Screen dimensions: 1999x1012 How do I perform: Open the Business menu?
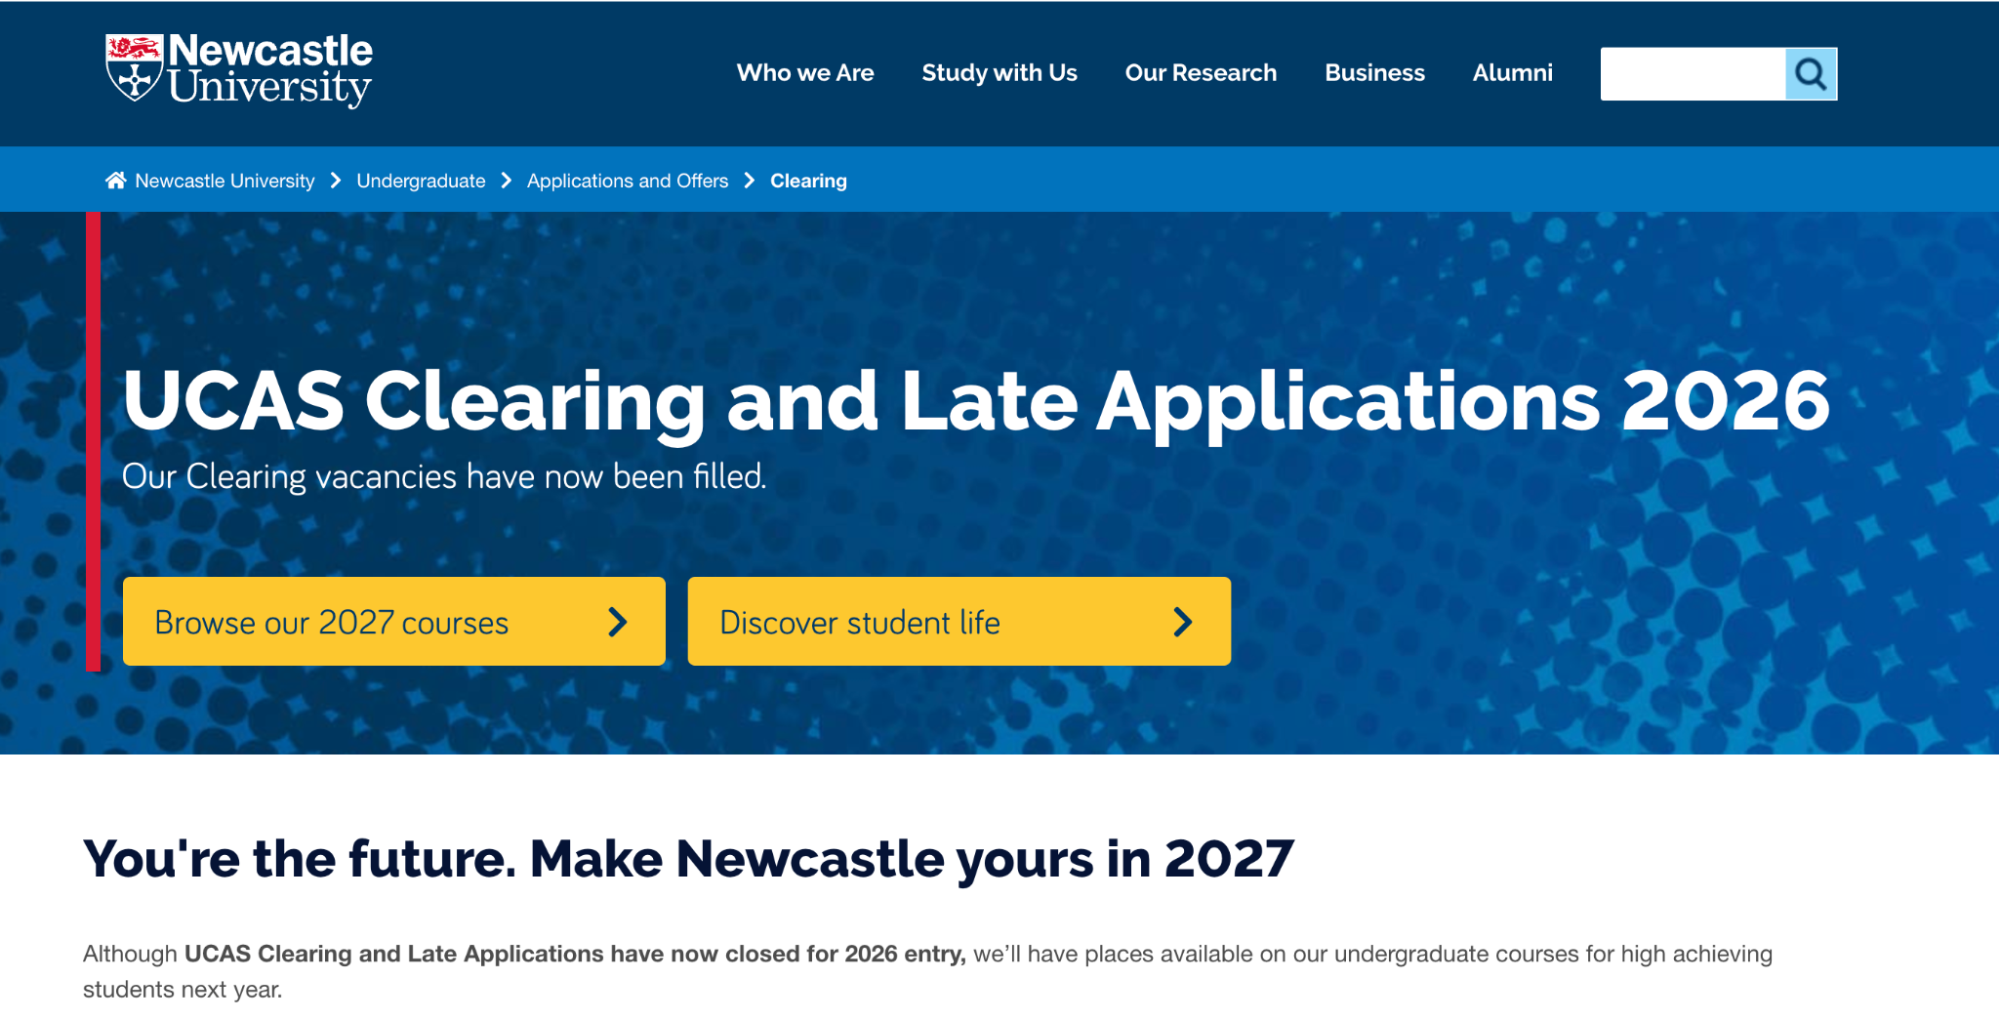click(x=1374, y=73)
